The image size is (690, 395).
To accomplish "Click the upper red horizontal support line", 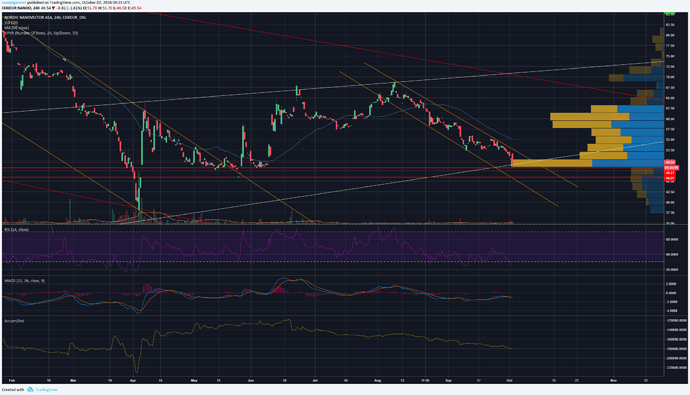I will point(333,168).
